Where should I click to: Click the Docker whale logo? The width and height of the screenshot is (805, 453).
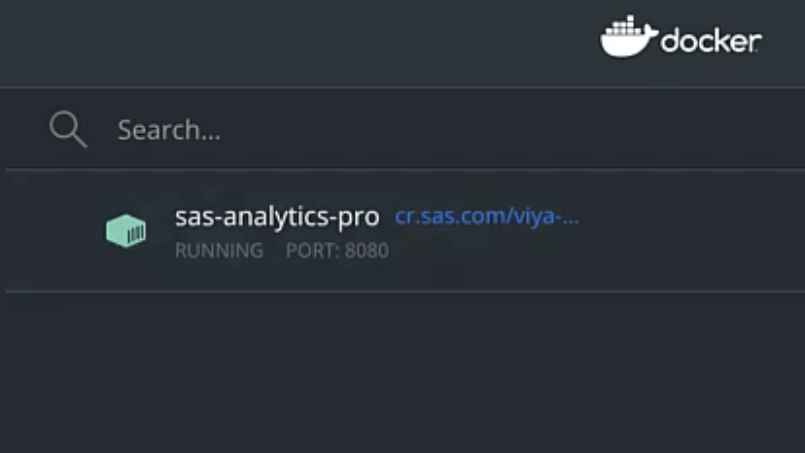(627, 37)
